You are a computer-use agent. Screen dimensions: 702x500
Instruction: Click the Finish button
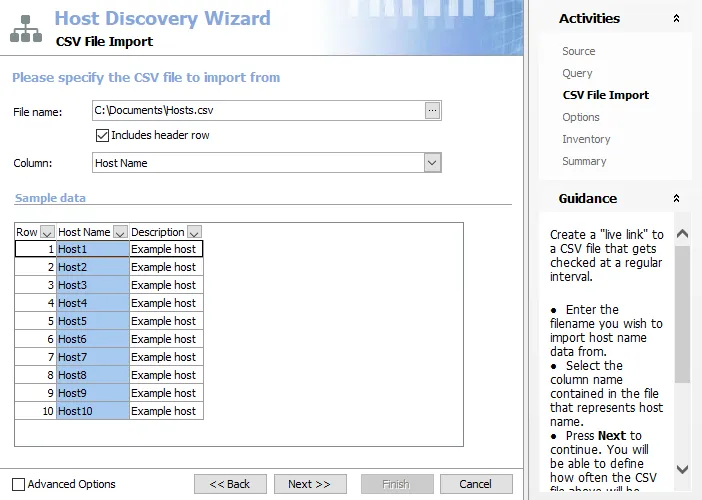397,484
